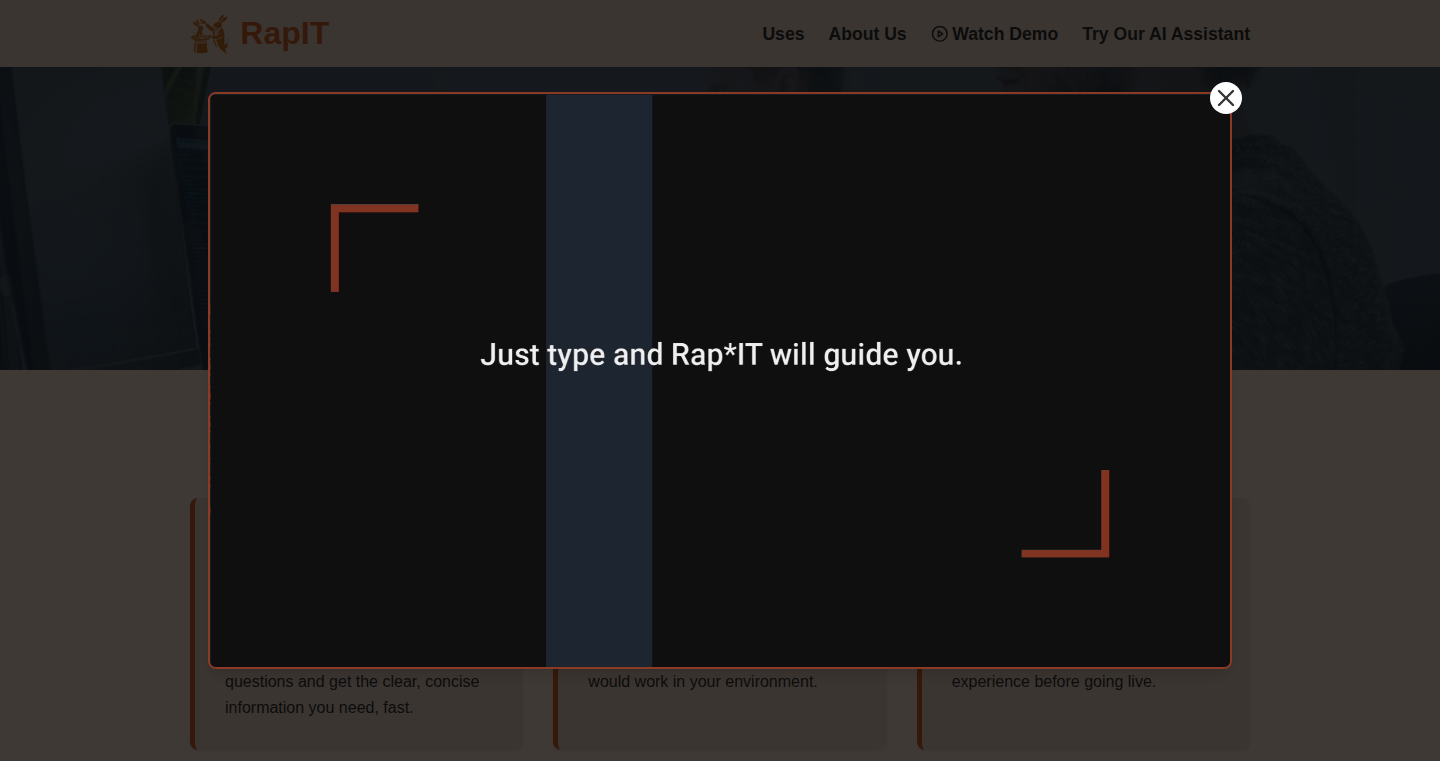Click 'would work in your environment.' text
The image size is (1440, 761).
pyautogui.click(x=703, y=681)
